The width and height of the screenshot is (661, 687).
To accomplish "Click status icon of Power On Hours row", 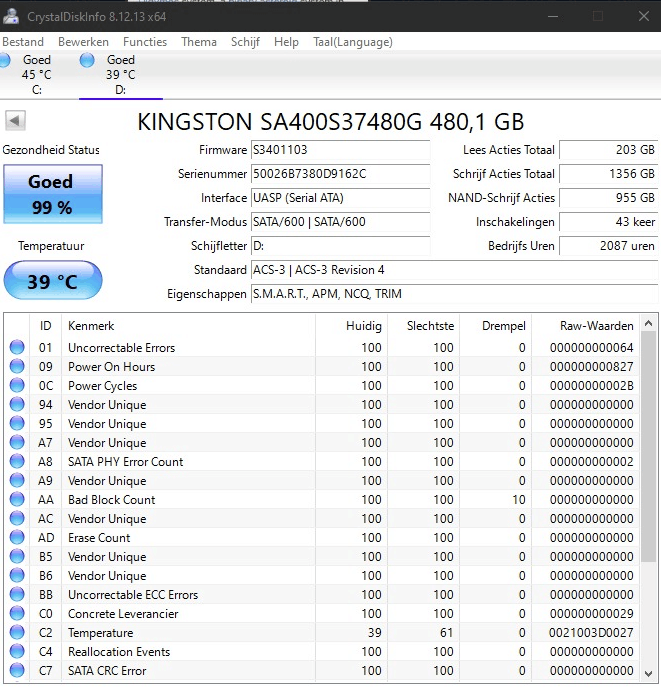I will click(17, 366).
